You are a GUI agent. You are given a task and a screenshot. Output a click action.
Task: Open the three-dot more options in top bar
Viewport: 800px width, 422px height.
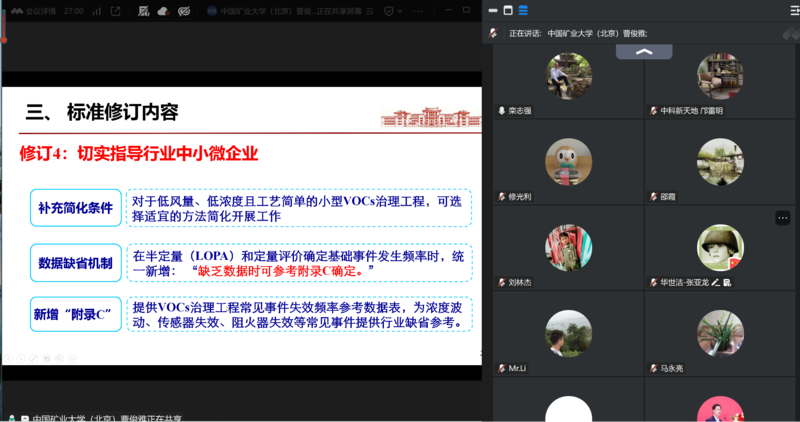[418, 11]
